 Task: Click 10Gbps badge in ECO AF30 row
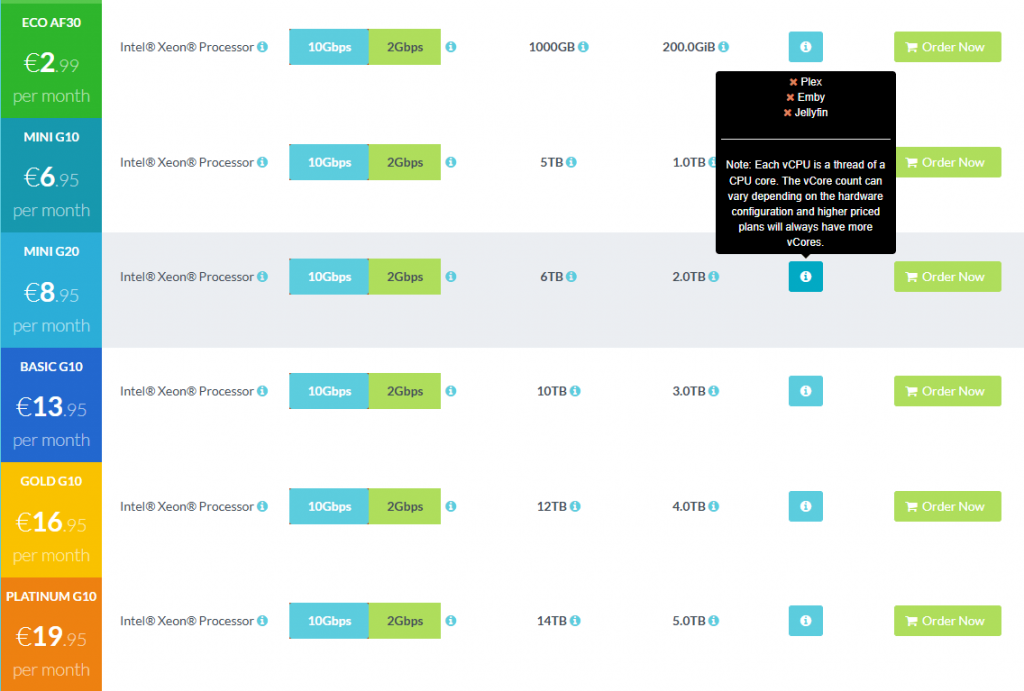[329, 47]
